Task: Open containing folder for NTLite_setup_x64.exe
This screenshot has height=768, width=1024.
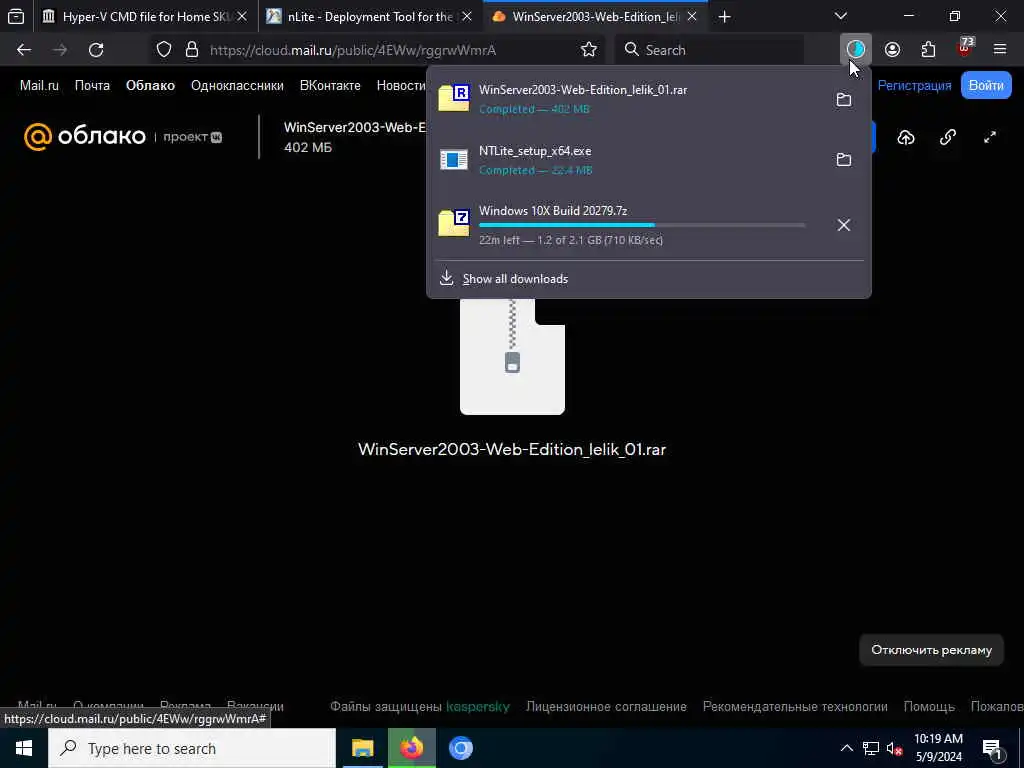Action: 844,159
